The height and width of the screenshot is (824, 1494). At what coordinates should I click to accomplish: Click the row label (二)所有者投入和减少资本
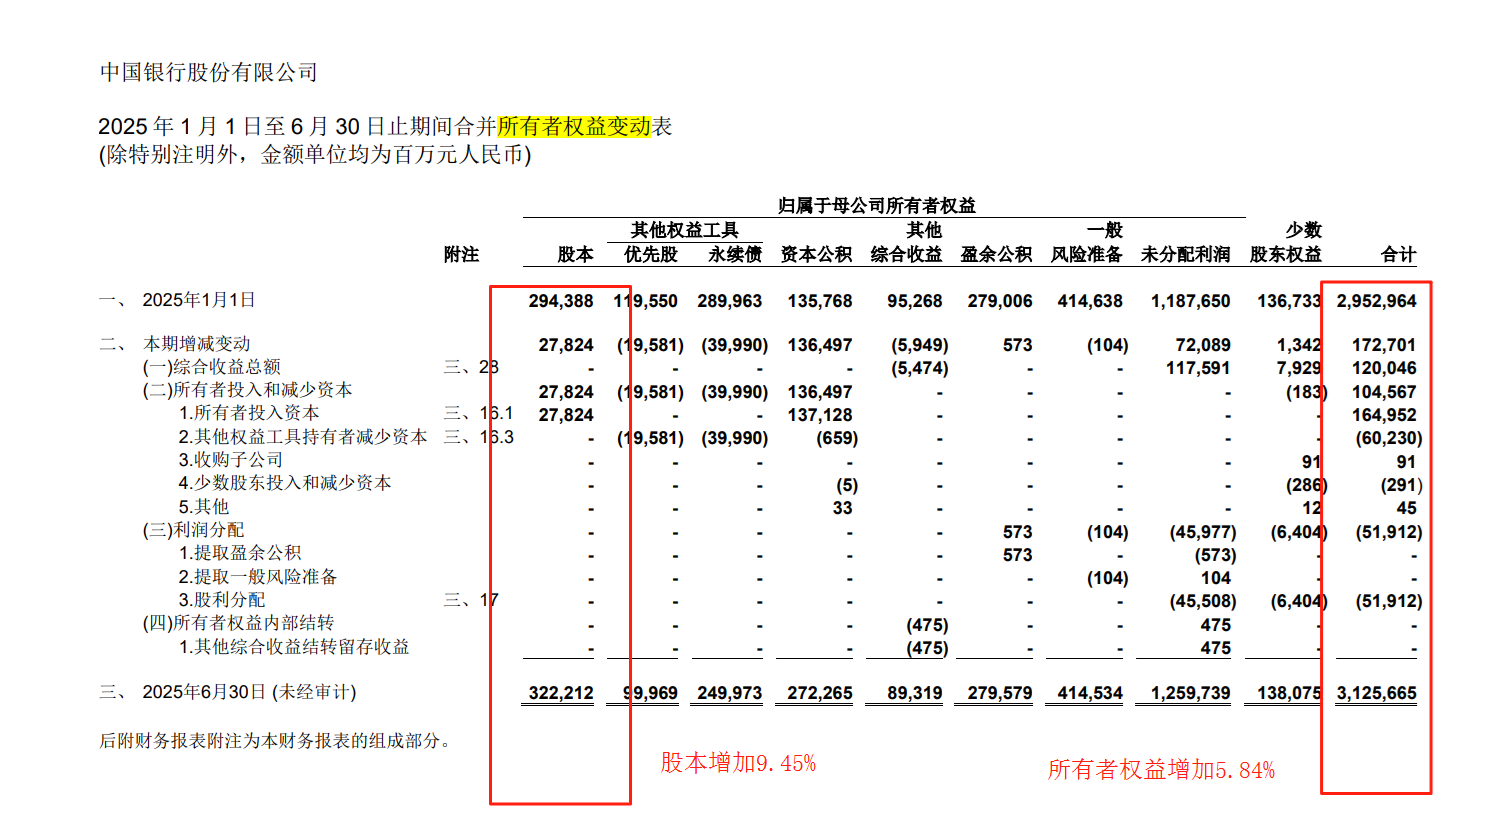248,390
